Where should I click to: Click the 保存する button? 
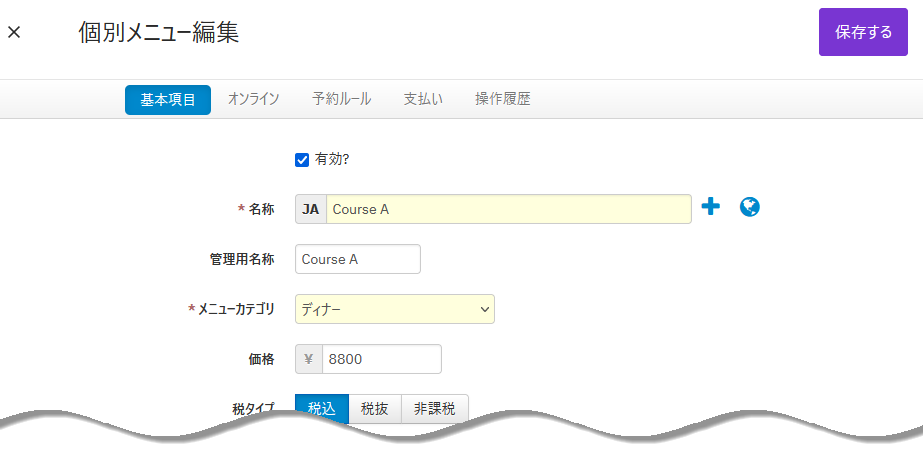tap(863, 32)
